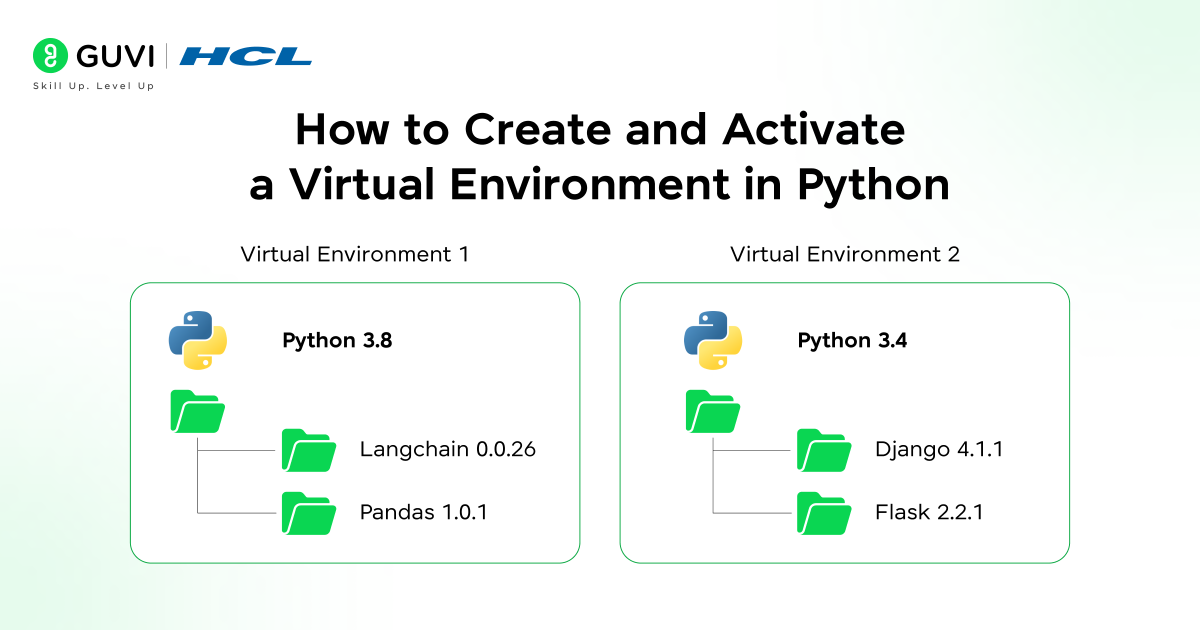This screenshot has width=1200, height=630.
Task: Select the Virtual Environment 2 heading
Action: pyautogui.click(x=845, y=254)
